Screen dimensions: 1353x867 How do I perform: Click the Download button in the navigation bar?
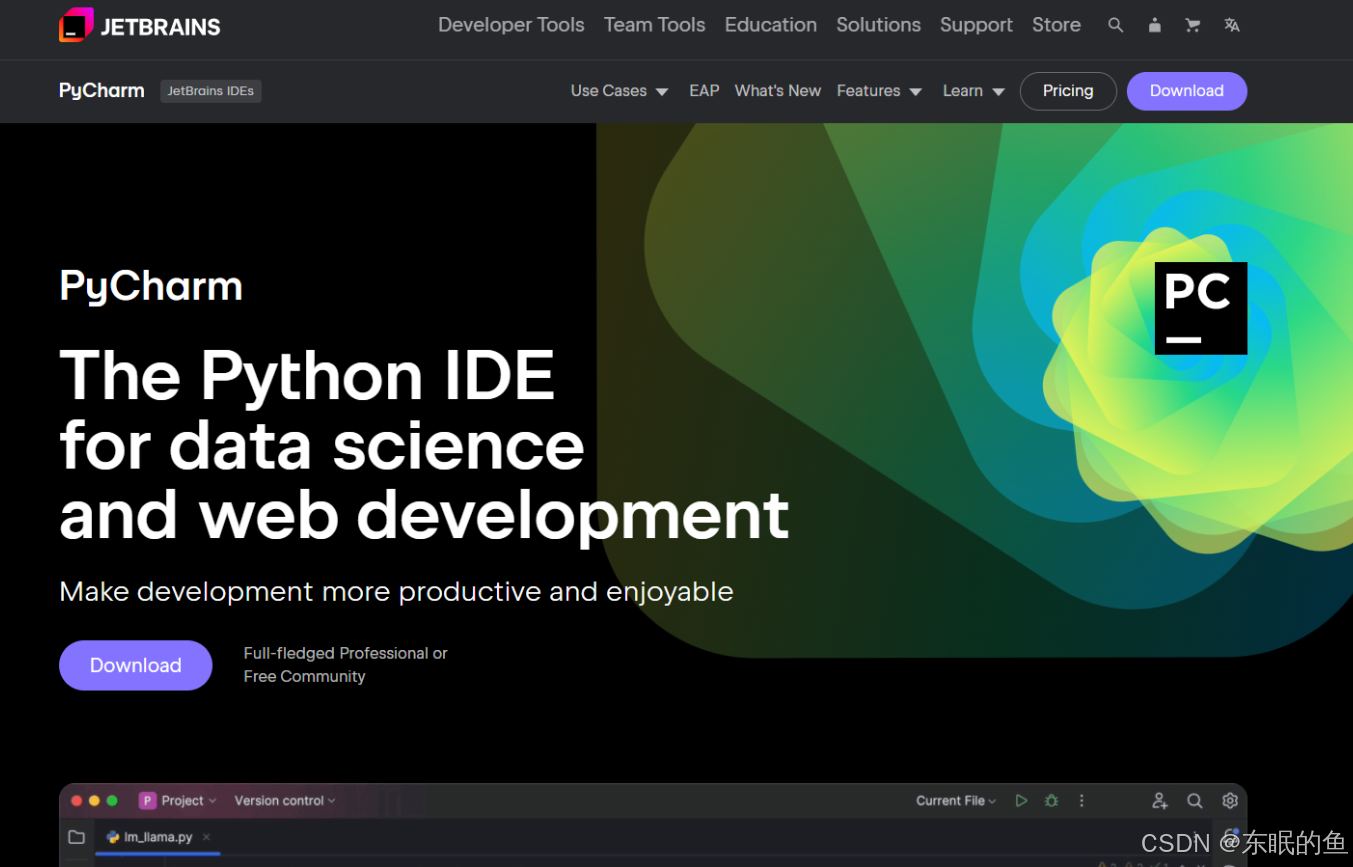(x=1187, y=91)
